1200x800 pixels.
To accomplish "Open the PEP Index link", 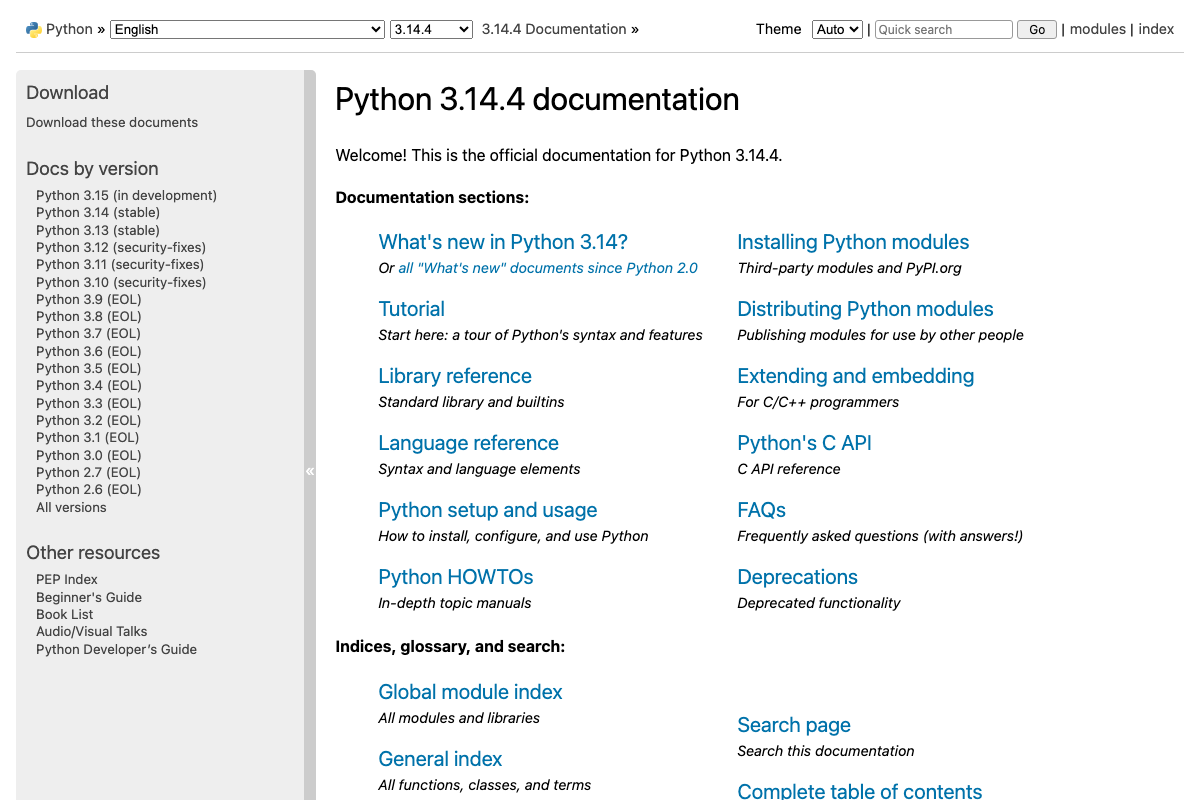I will [67, 579].
